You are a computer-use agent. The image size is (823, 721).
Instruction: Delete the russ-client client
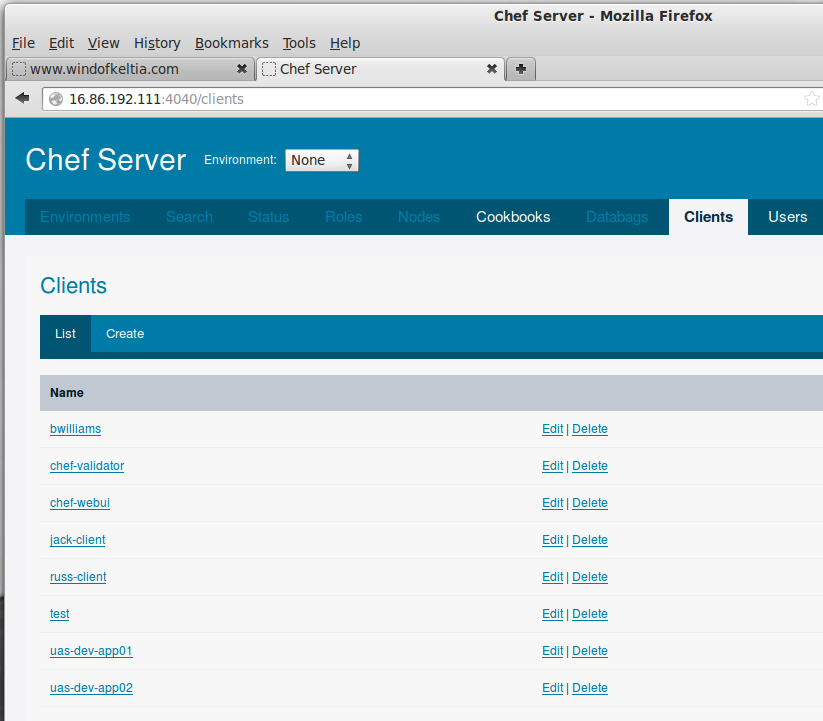coord(589,577)
